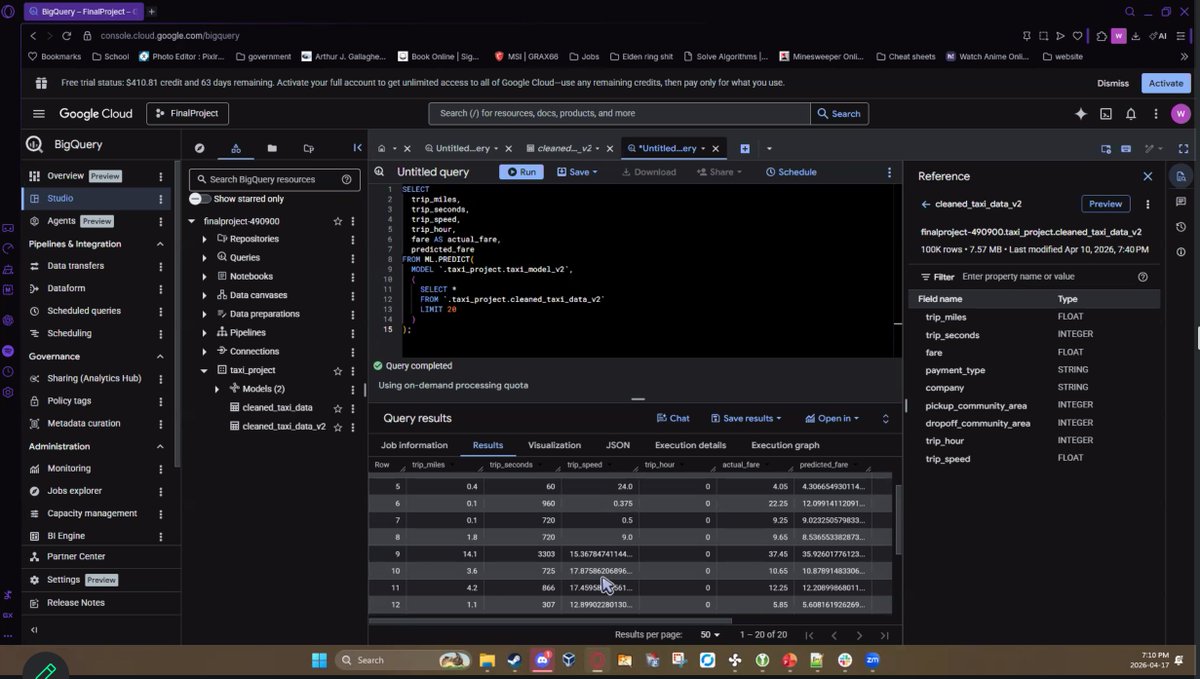Switch to Job information tab
This screenshot has width=1200, height=679.
click(414, 445)
